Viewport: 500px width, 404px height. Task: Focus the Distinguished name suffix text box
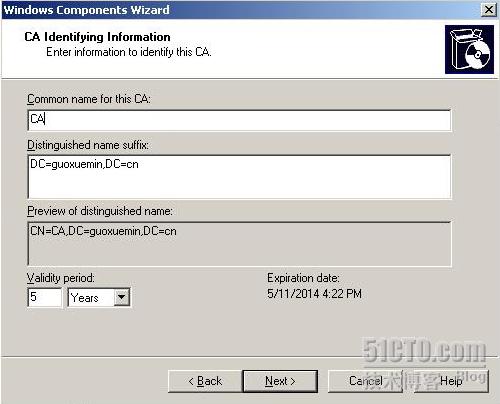coord(239,177)
